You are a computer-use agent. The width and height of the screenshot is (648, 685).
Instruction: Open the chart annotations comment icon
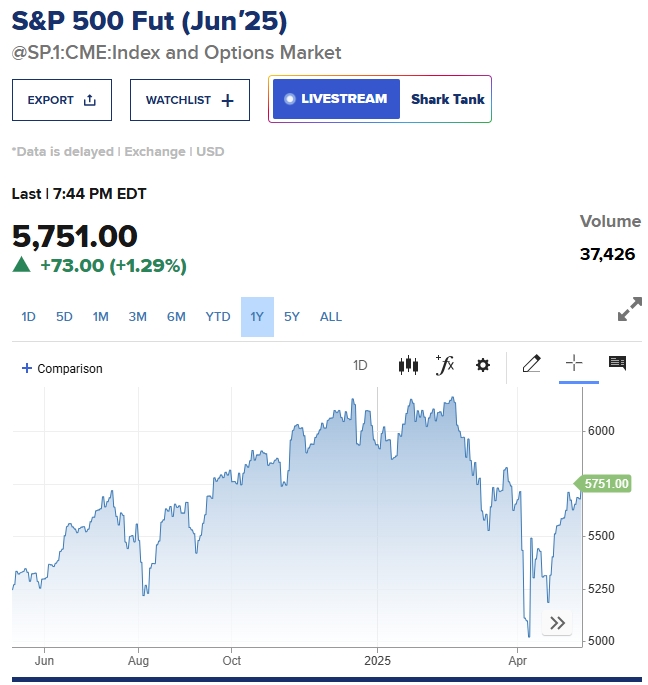click(617, 363)
